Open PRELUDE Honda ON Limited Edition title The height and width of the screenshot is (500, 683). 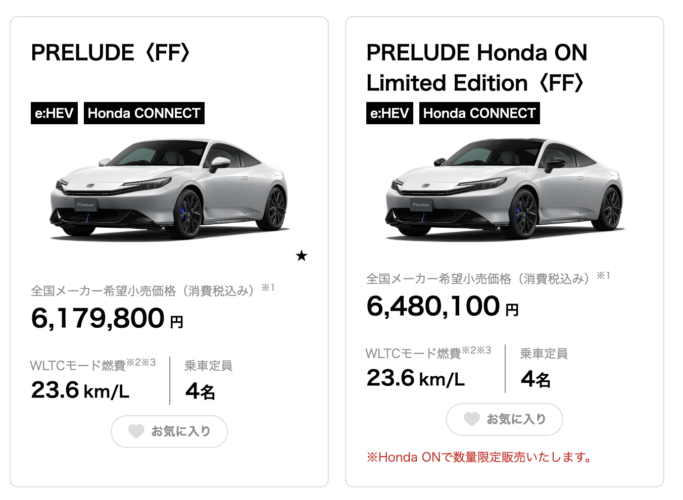pyautogui.click(x=477, y=68)
